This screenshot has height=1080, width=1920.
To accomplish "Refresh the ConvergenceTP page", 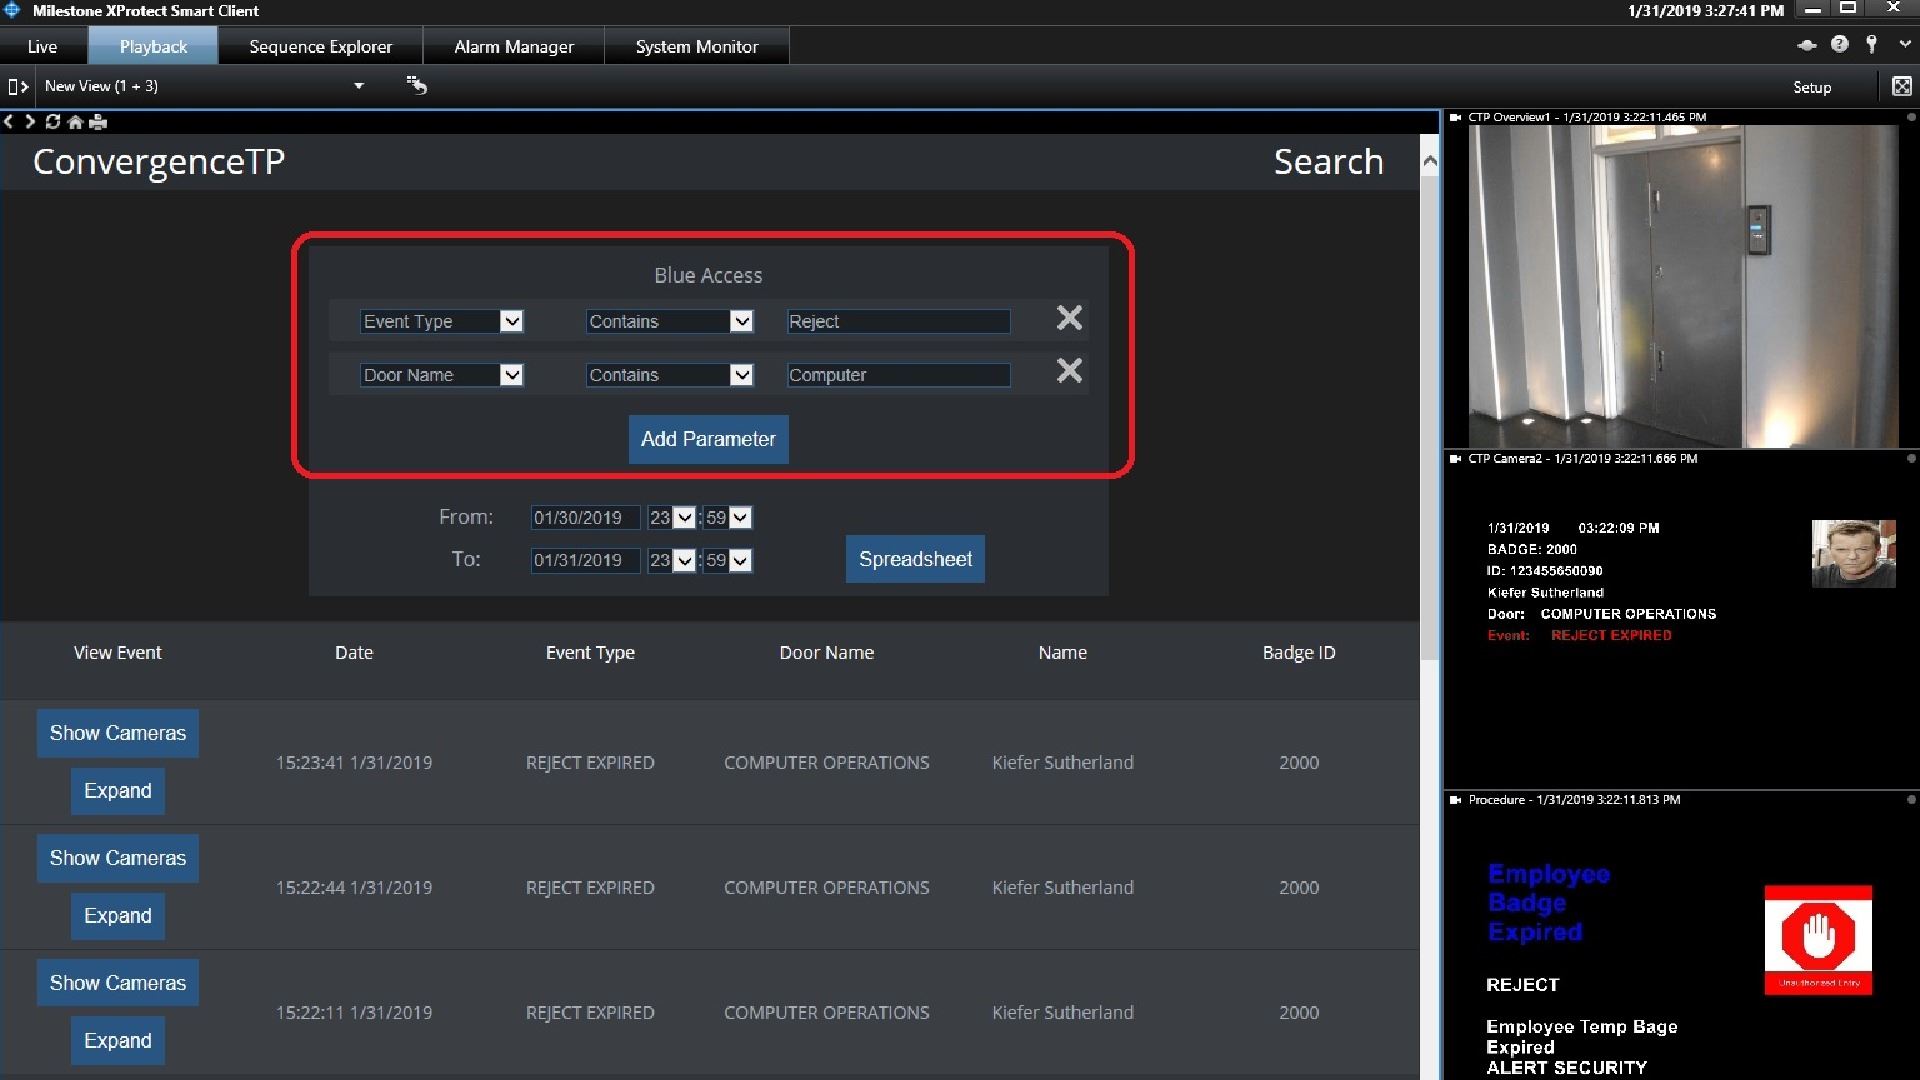I will tap(53, 122).
